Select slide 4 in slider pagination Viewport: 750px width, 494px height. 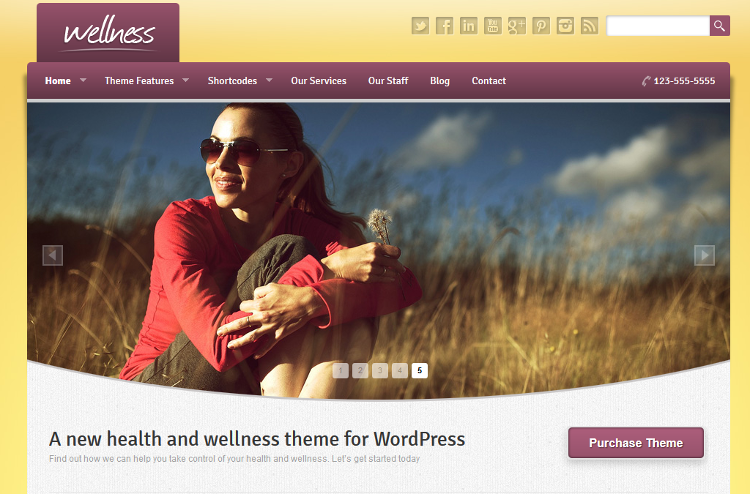point(400,370)
